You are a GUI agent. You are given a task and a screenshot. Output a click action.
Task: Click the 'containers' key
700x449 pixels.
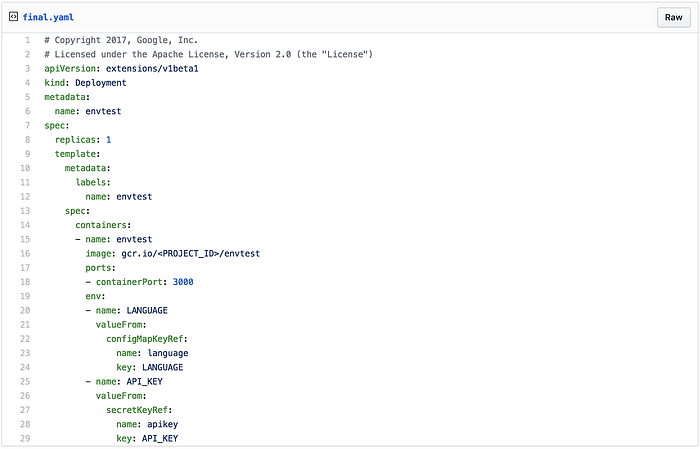tap(101, 225)
